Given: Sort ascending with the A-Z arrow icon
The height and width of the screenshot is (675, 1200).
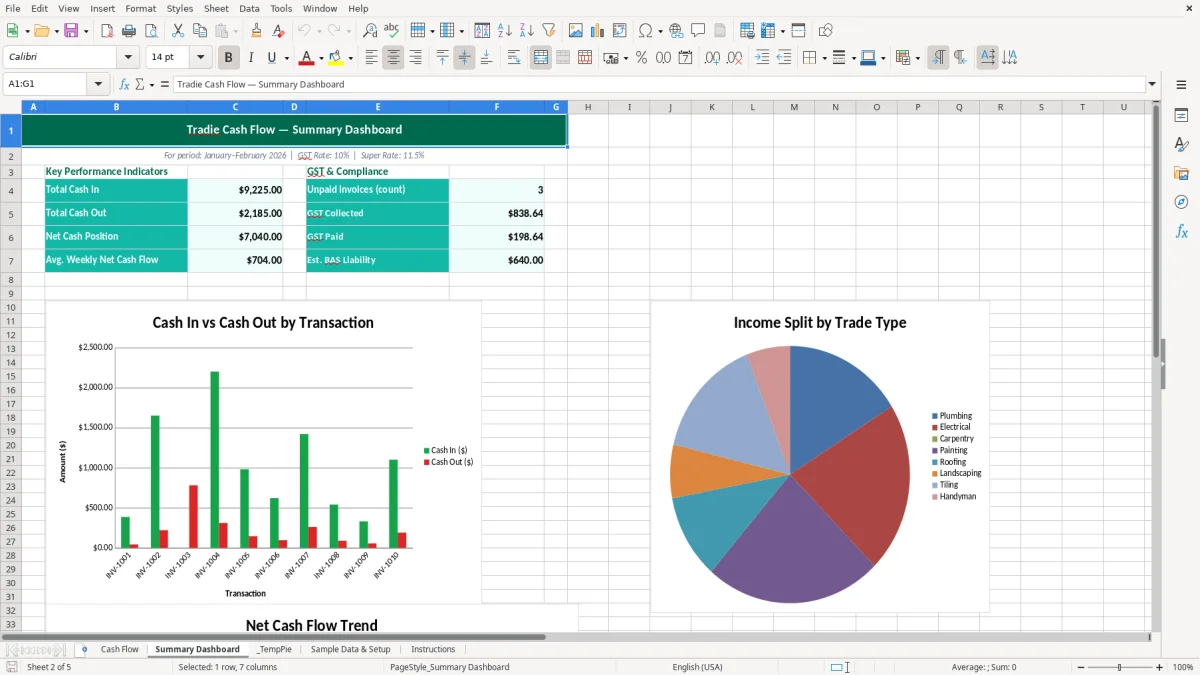Looking at the screenshot, I should tap(505, 31).
